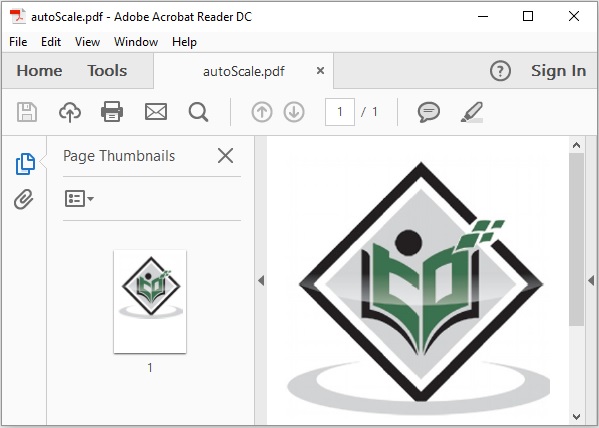The width and height of the screenshot is (599, 428).
Task: Click the Save file icon
Action: (27, 112)
